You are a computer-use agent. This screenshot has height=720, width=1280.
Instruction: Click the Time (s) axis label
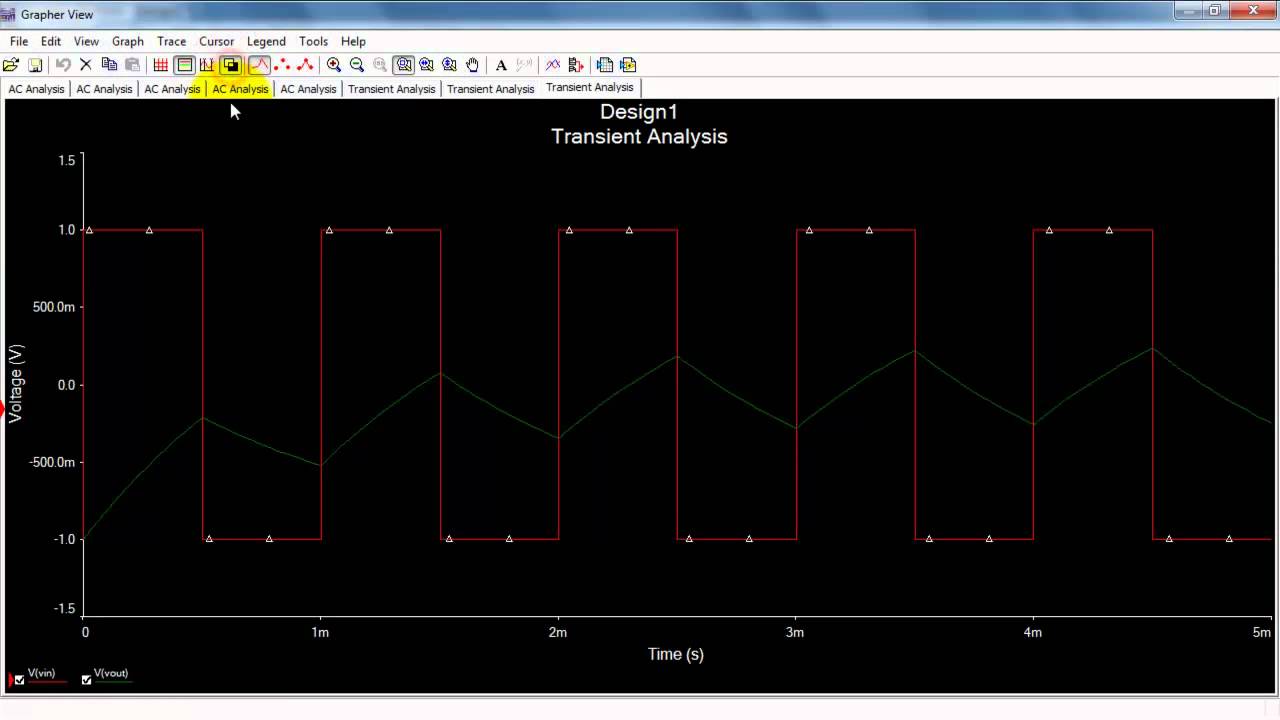click(x=676, y=654)
